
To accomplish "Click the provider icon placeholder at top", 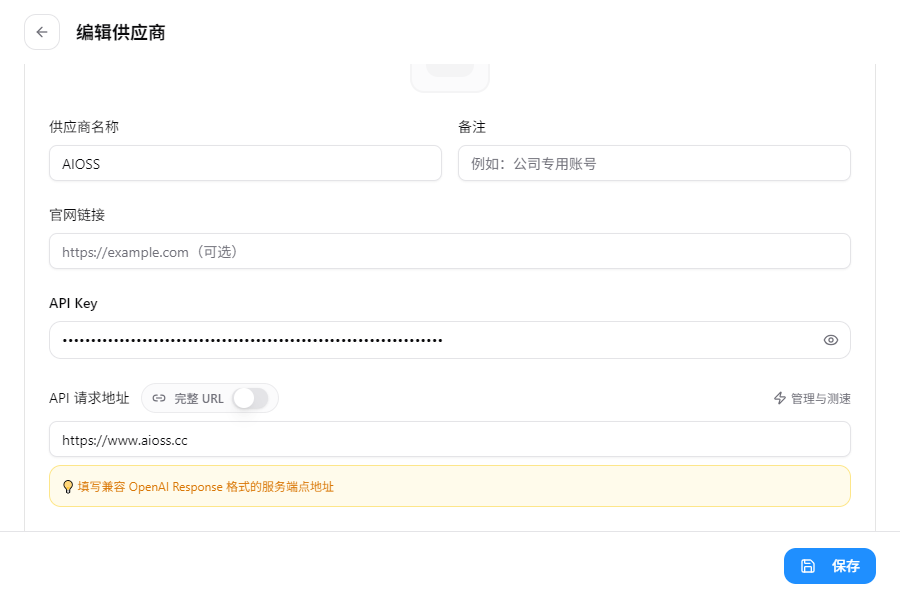I will [x=450, y=78].
